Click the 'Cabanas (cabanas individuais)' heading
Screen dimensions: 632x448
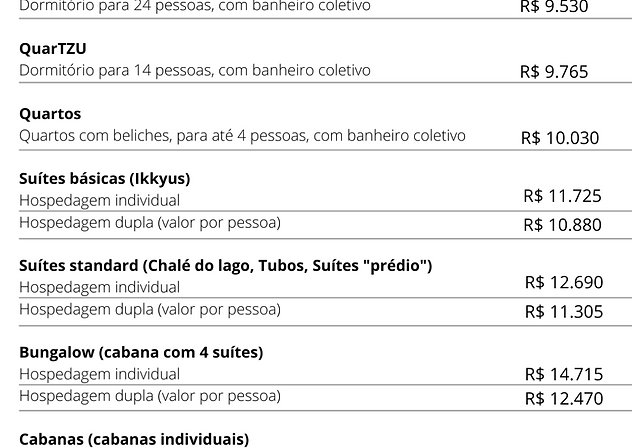134,439
